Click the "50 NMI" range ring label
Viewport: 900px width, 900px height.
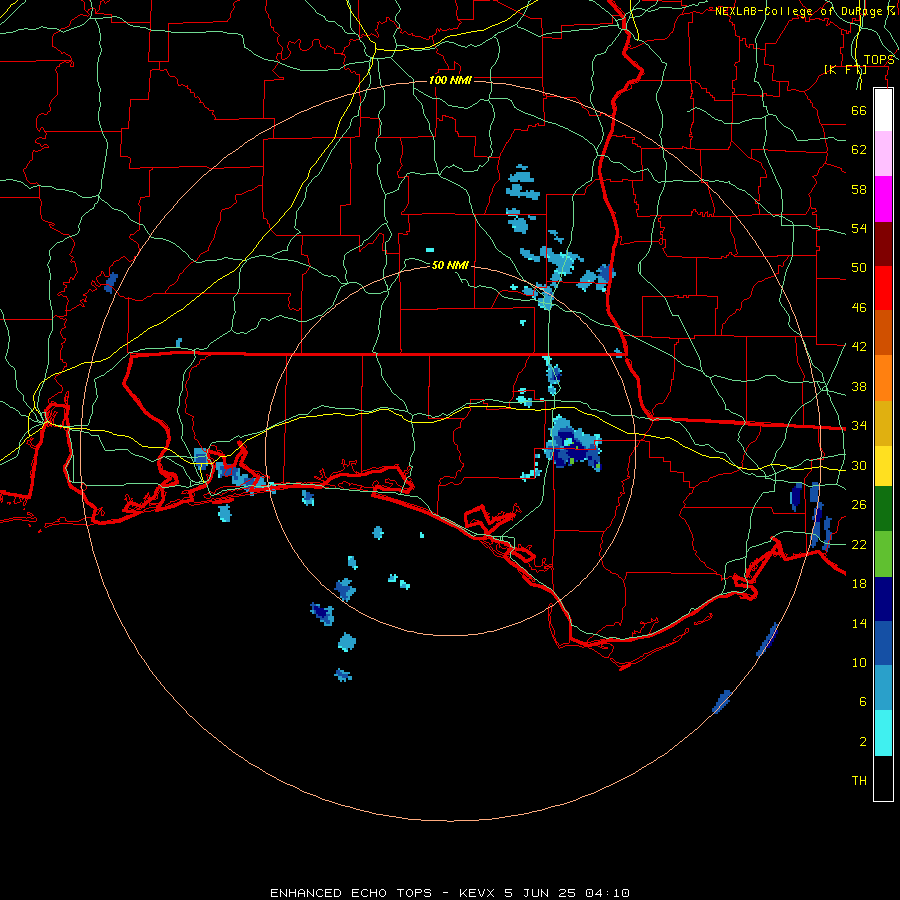(x=450, y=265)
